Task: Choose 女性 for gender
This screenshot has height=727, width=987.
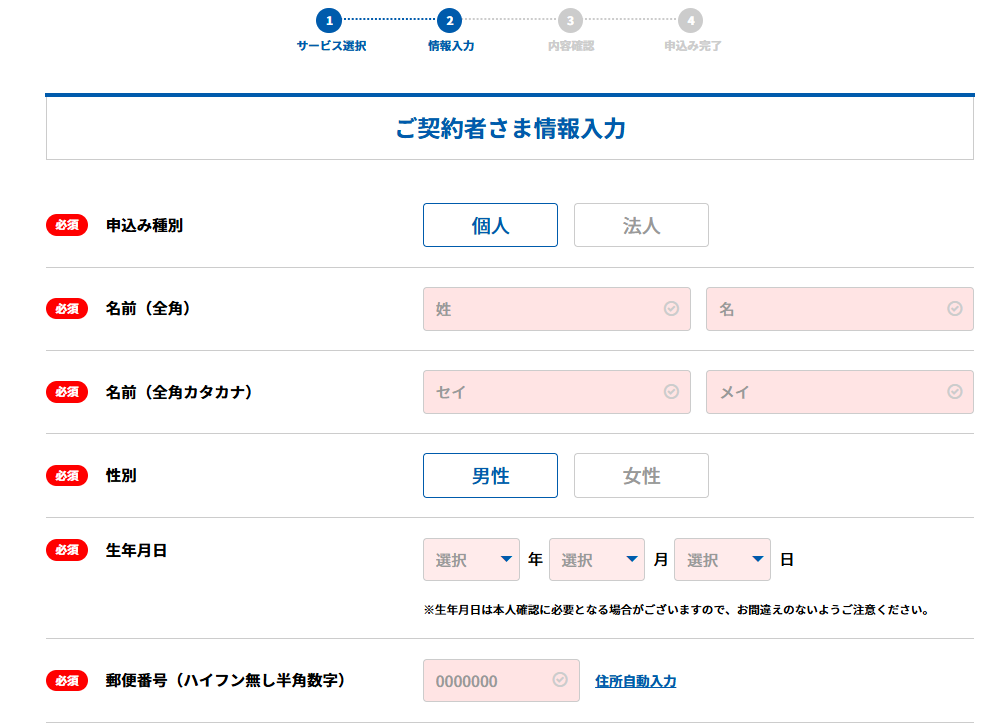Action: [x=641, y=476]
